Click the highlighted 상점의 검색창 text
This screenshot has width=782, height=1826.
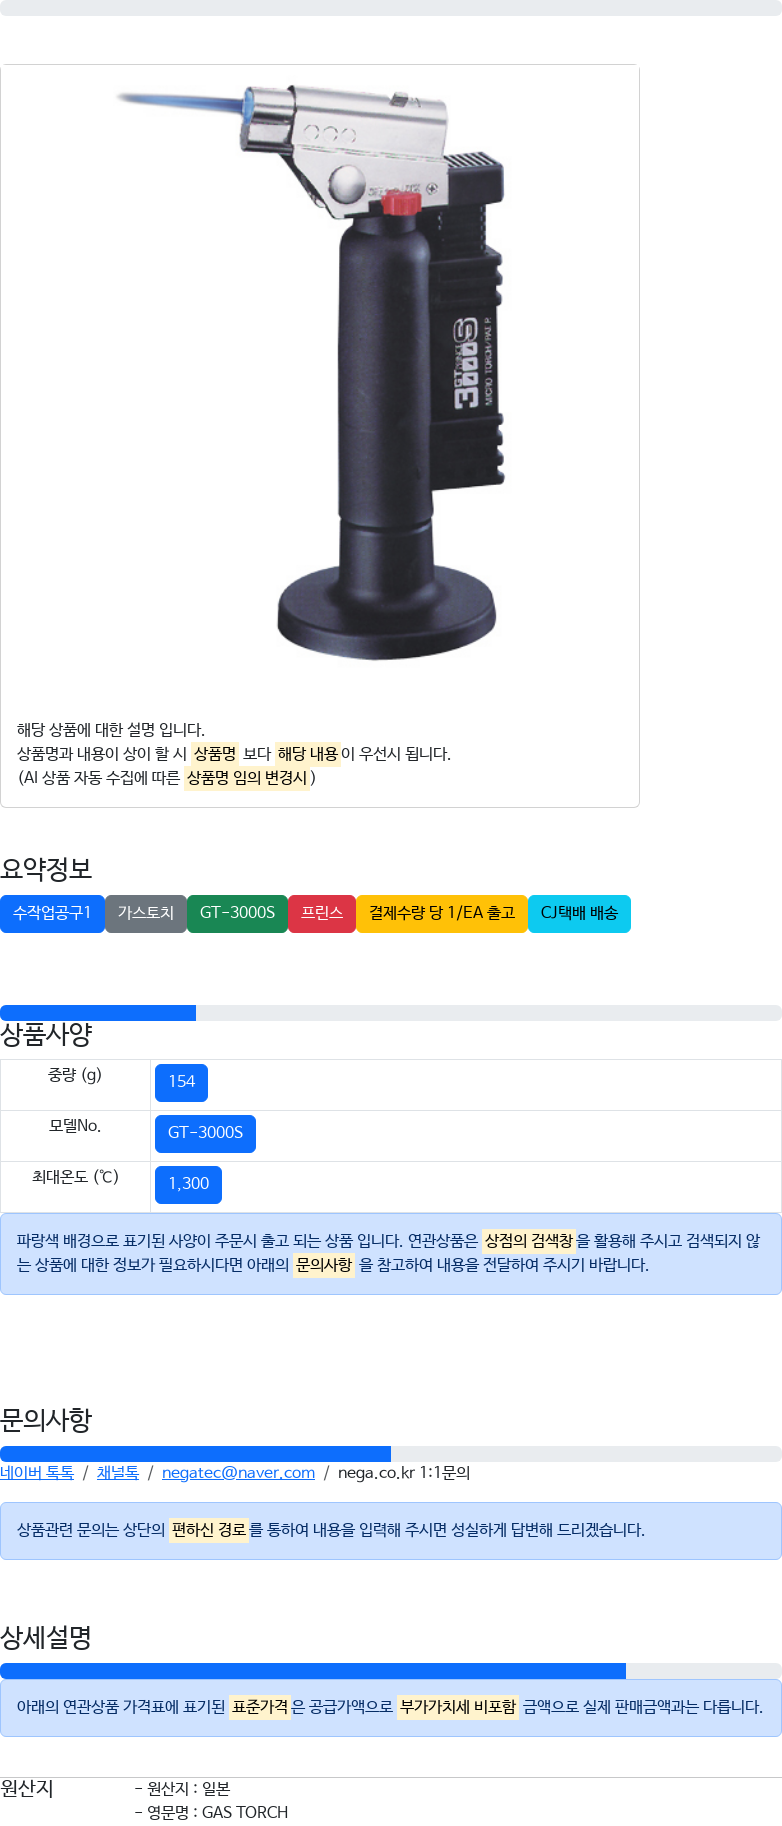point(528,1241)
